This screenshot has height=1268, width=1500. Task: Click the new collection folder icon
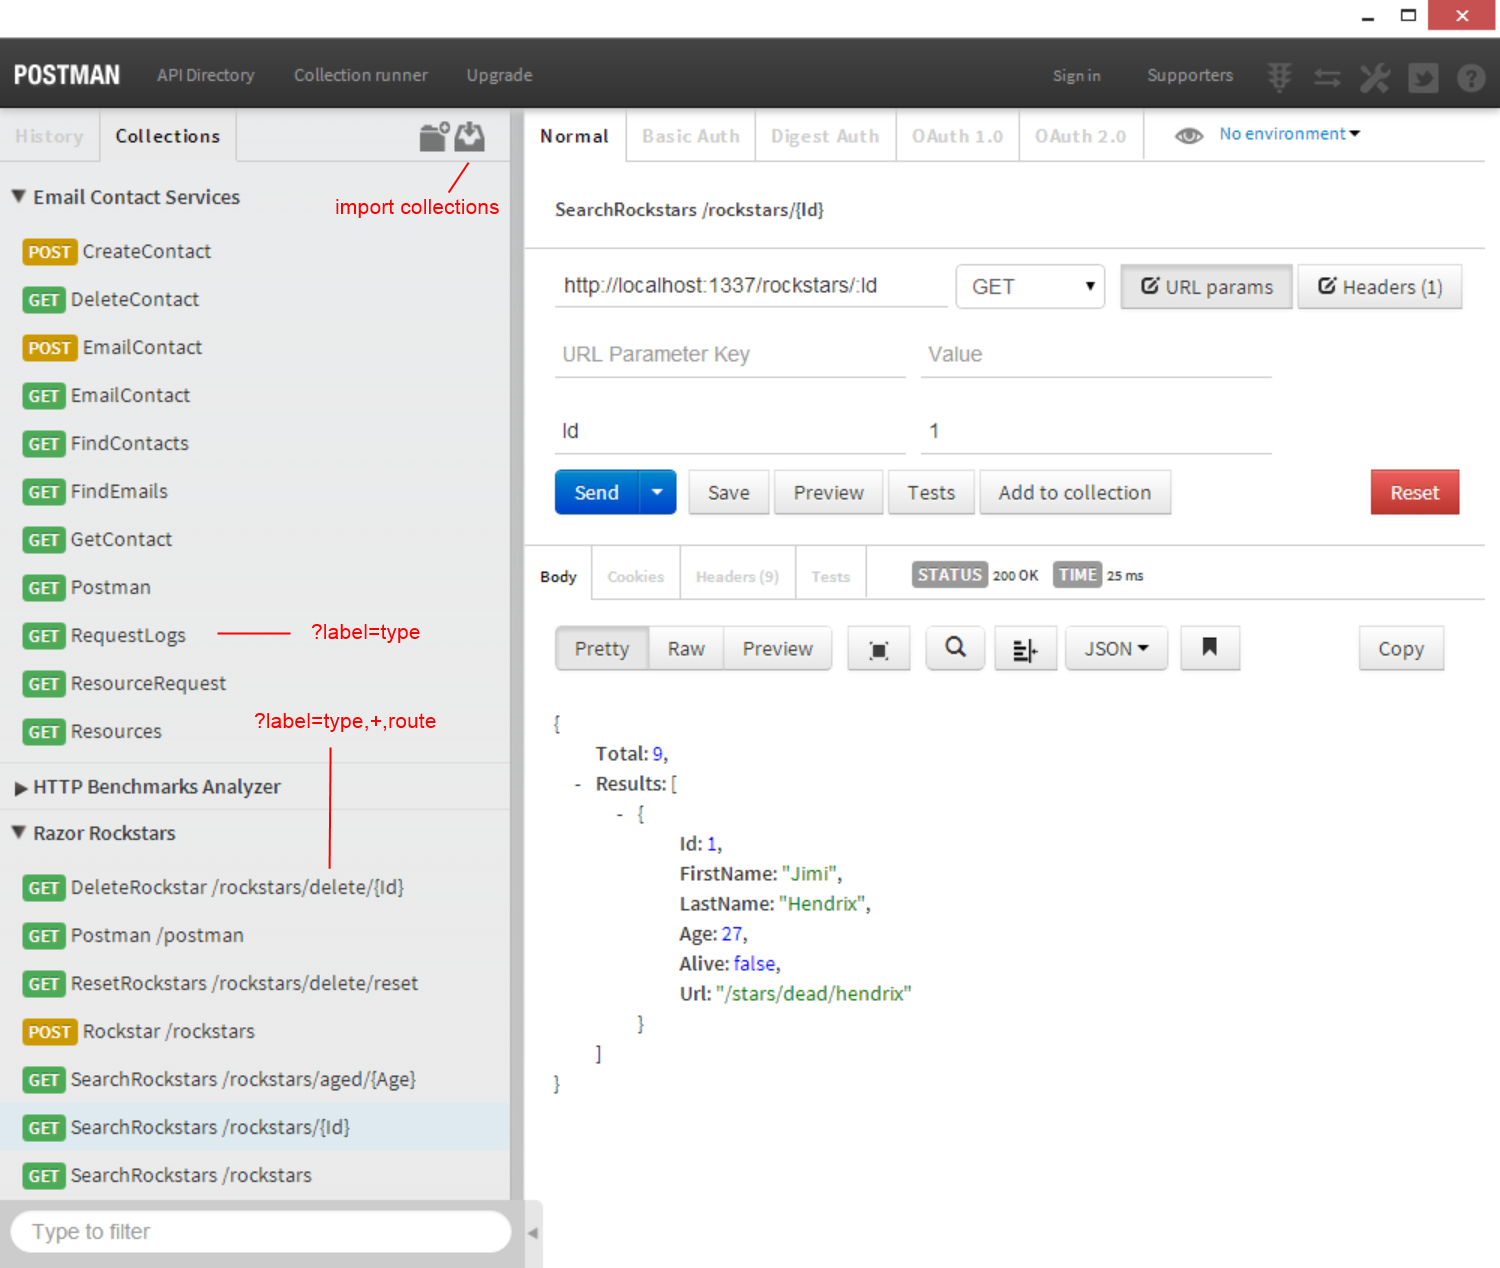[434, 136]
